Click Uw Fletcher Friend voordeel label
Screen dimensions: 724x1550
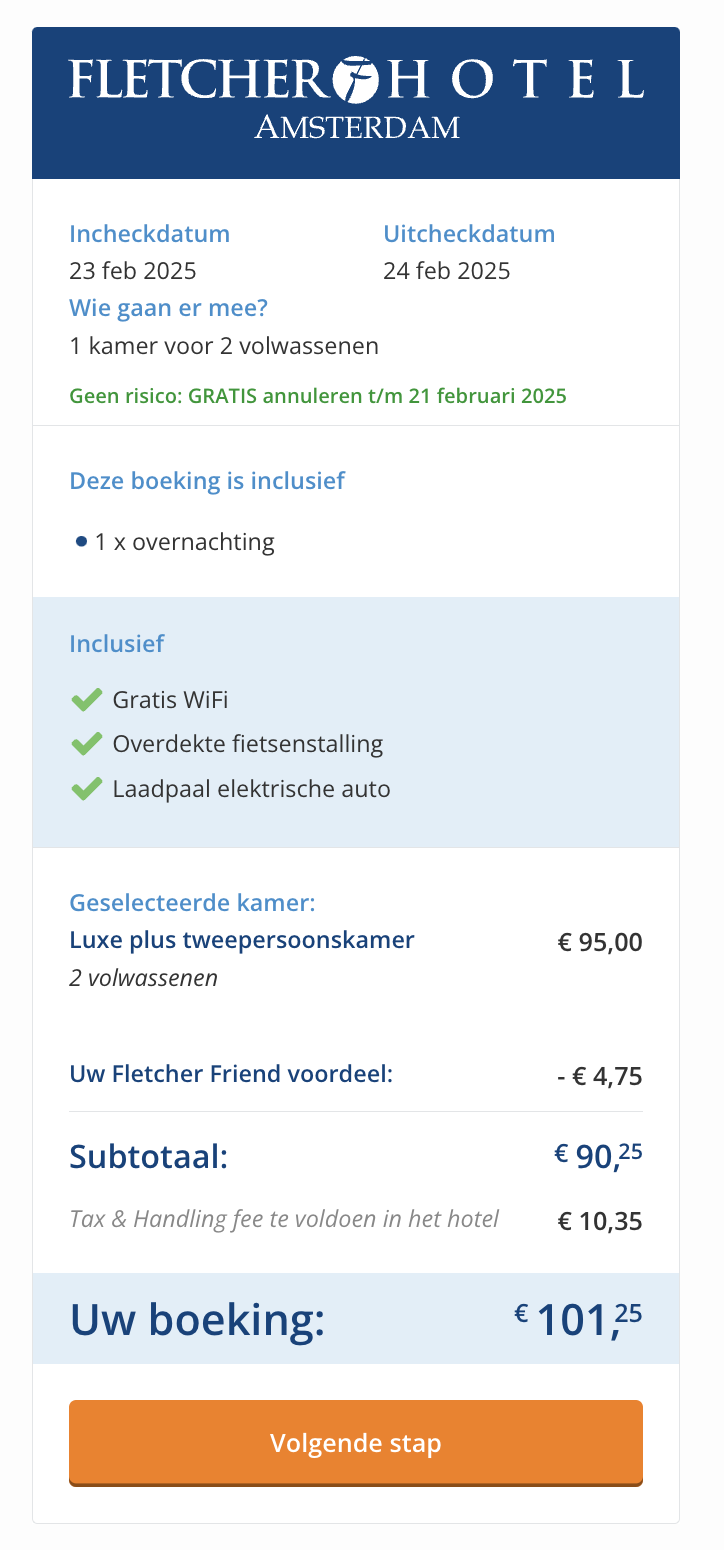231,1075
